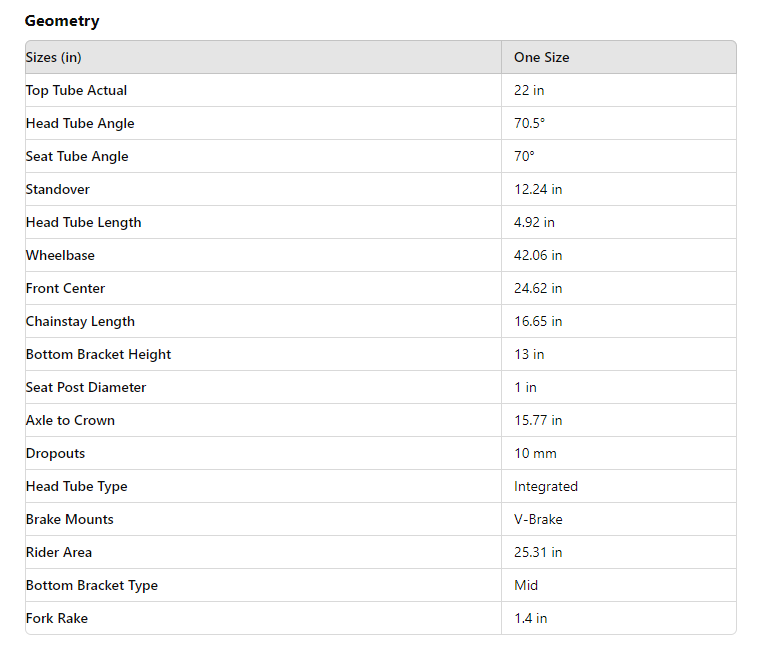This screenshot has width=759, height=651.
Task: Select the 15.77 in axle to crown value
Action: [538, 420]
